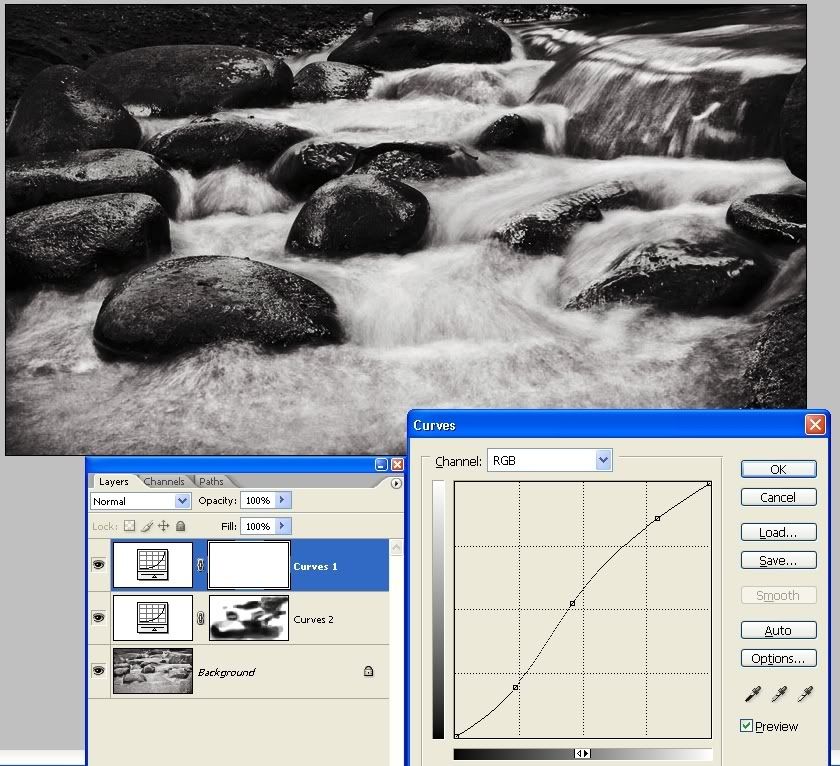The height and width of the screenshot is (766, 840).
Task: Select the lower curve control point
Action: [515, 687]
